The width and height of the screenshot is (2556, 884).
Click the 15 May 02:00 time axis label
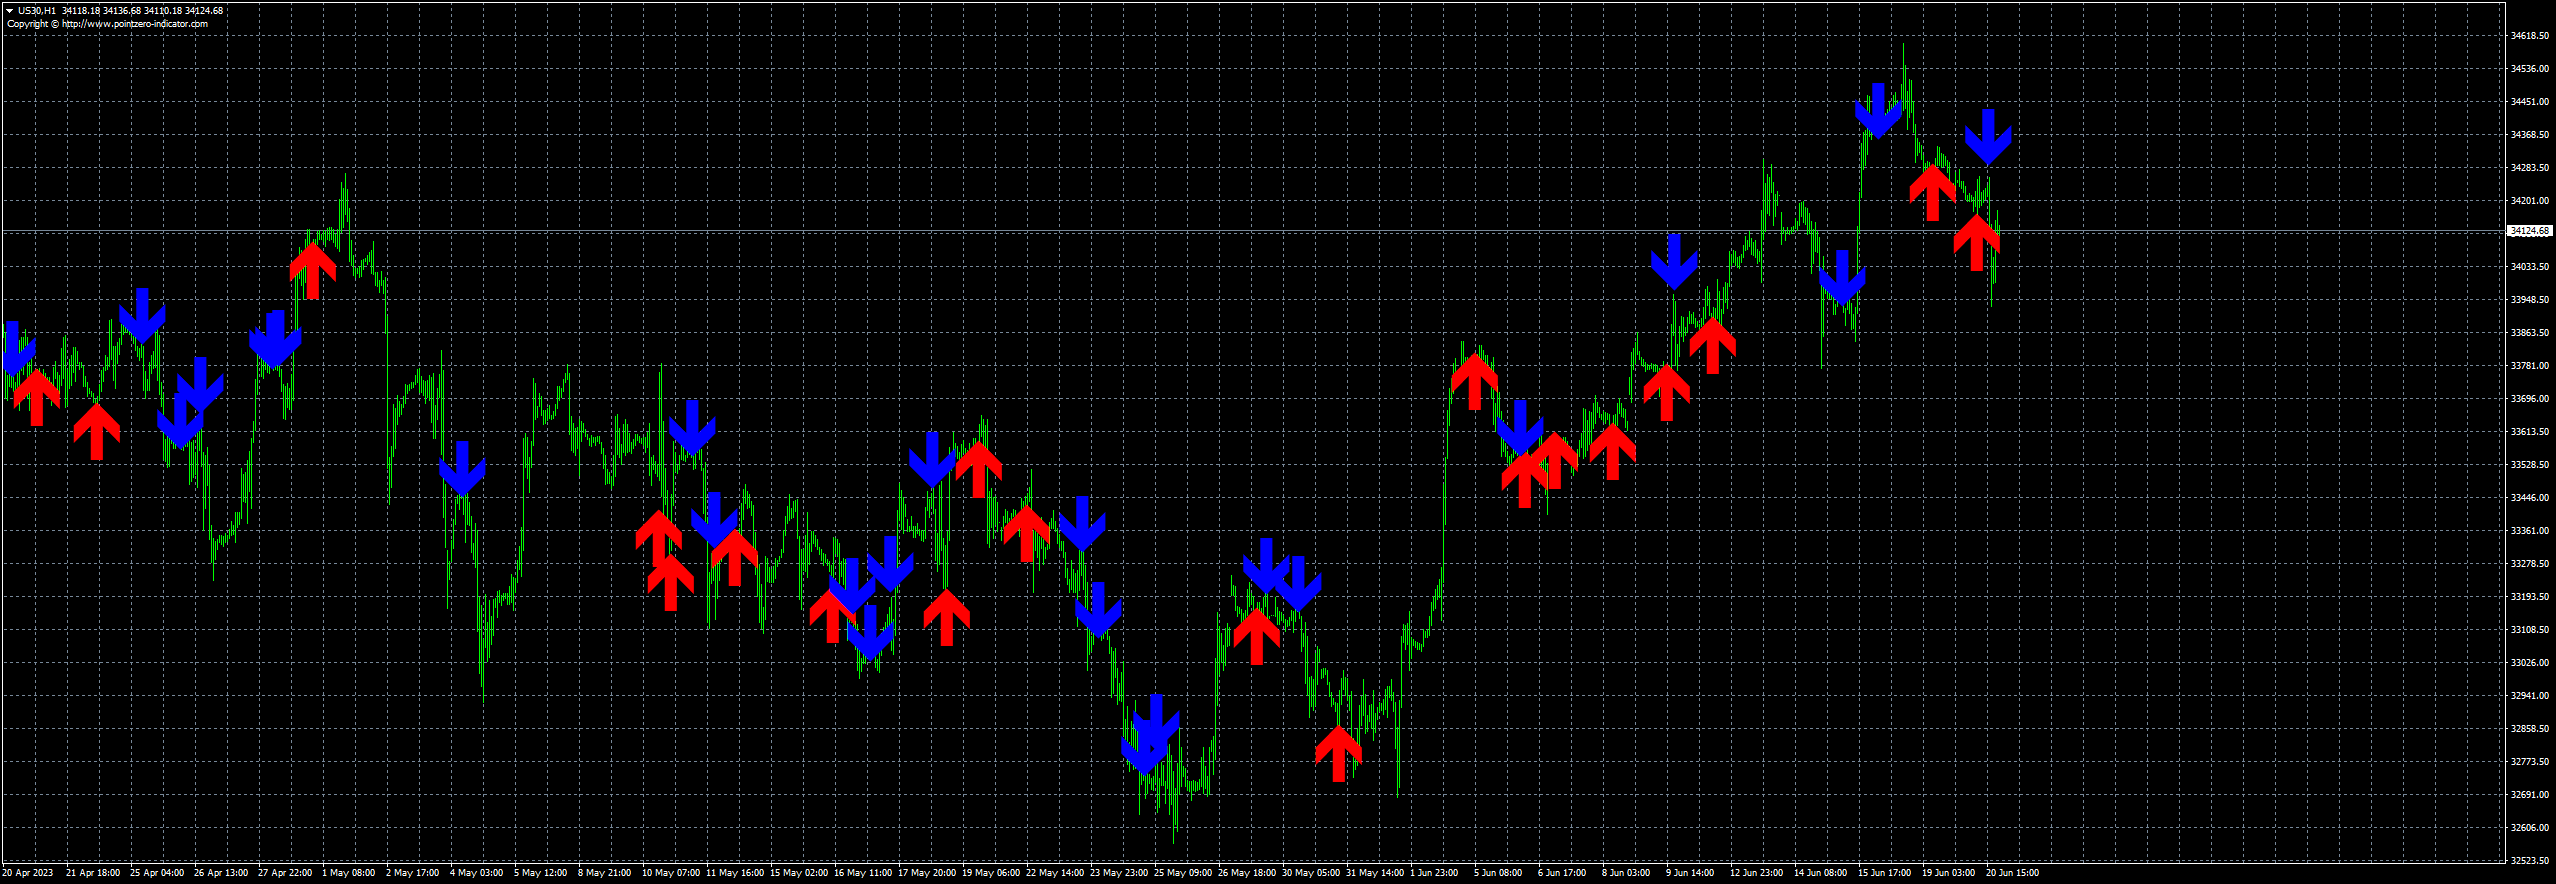coord(799,873)
